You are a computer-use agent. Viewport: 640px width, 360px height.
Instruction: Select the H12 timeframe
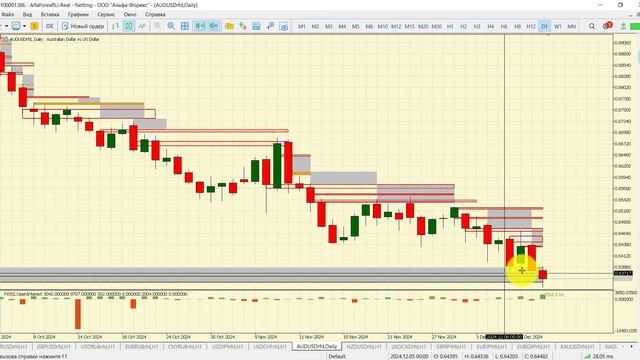pos(531,26)
